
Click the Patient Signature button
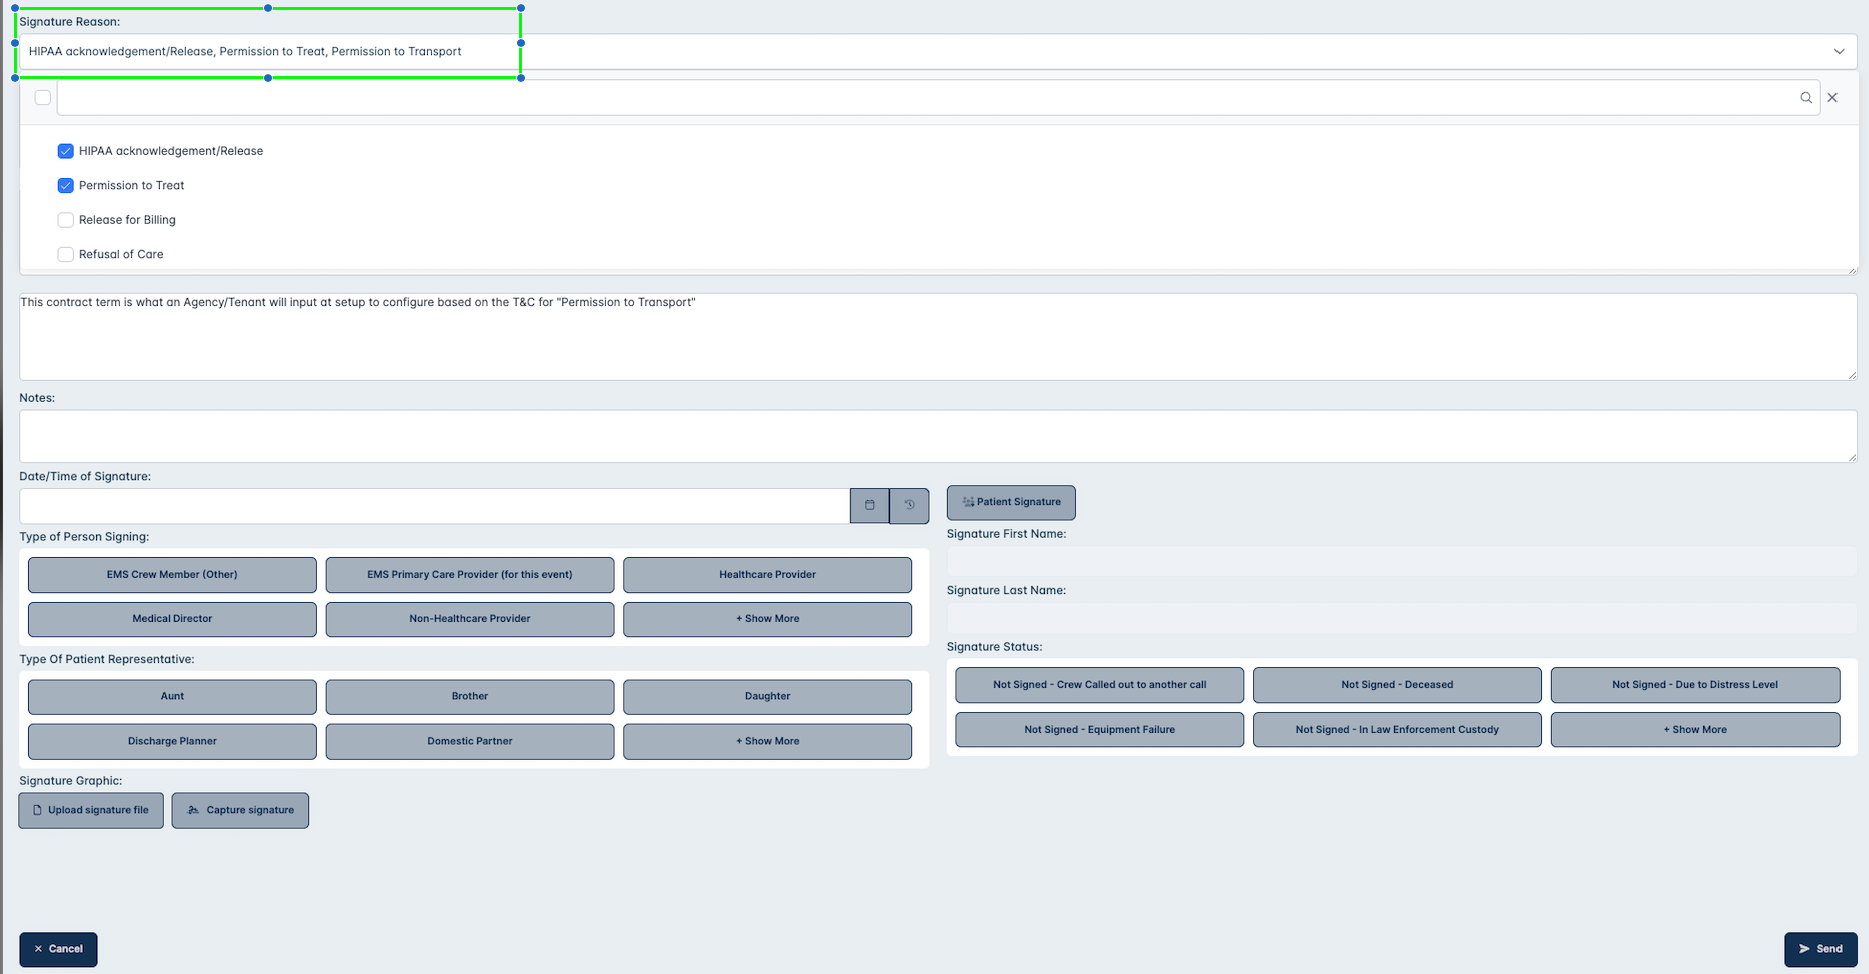(x=1010, y=502)
